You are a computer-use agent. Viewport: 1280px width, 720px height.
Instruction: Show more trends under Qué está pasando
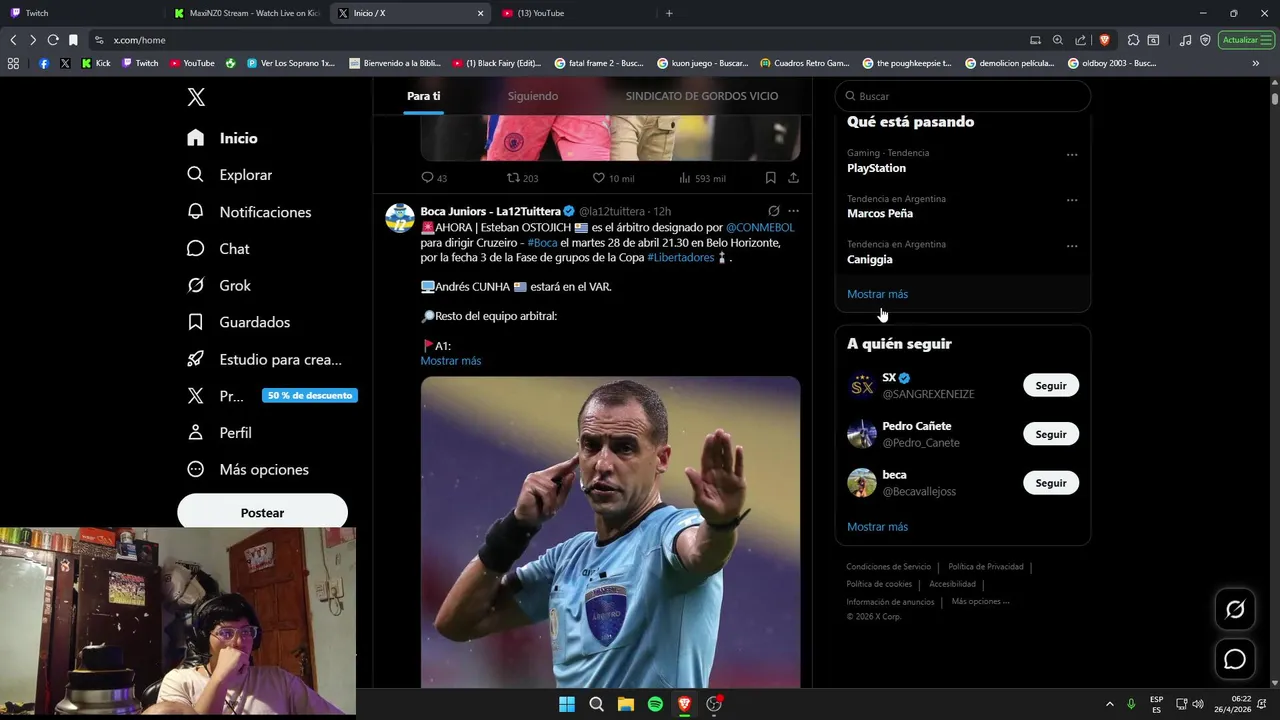(877, 294)
